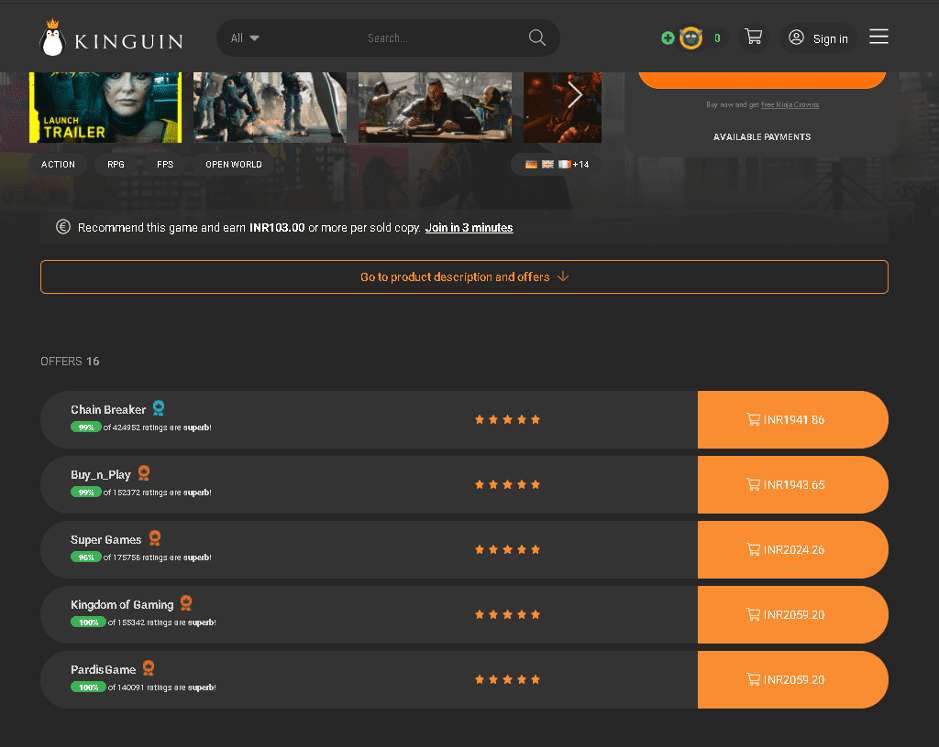Viewport: 939px width, 747px height.
Task: Click the PardisGame five-star rating
Action: [x=507, y=680]
